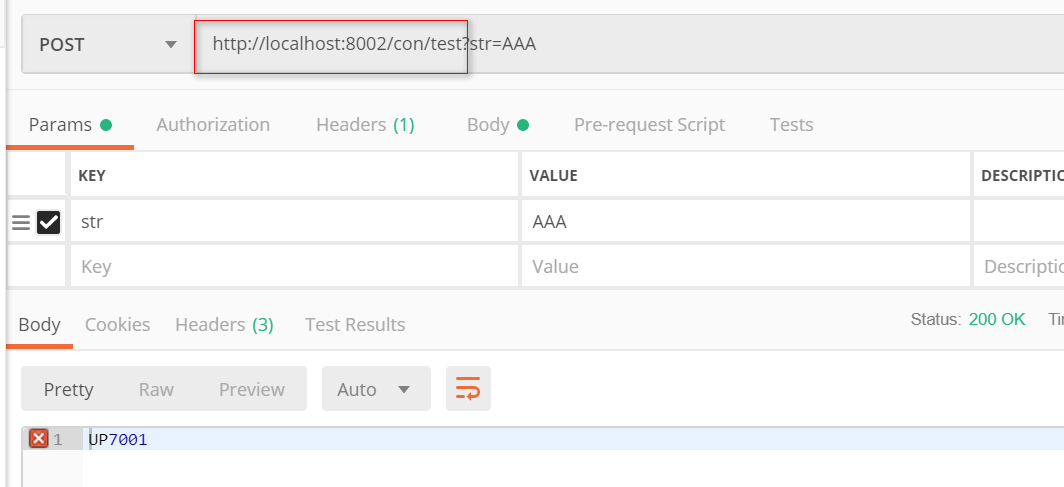The image size is (1064, 487).
Task: Toggle the line wrap icon
Action: (x=468, y=389)
